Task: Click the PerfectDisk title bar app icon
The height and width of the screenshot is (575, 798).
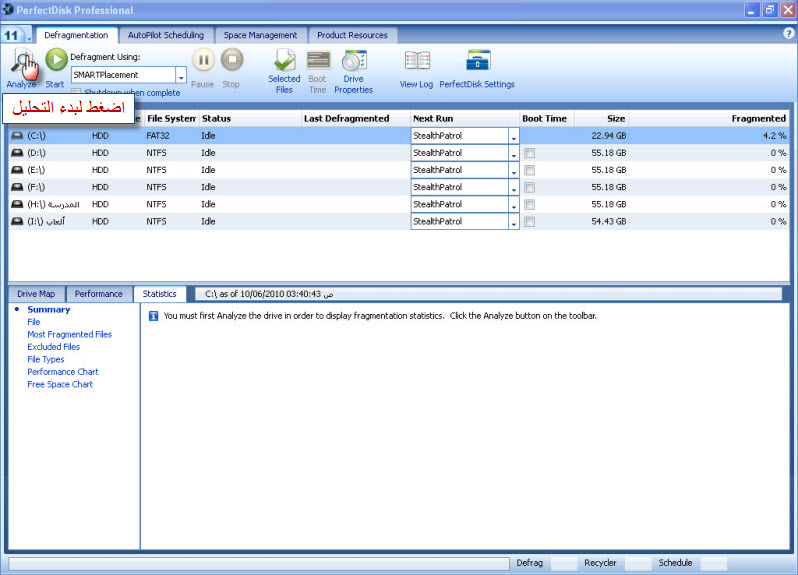Action: pyautogui.click(x=7, y=9)
